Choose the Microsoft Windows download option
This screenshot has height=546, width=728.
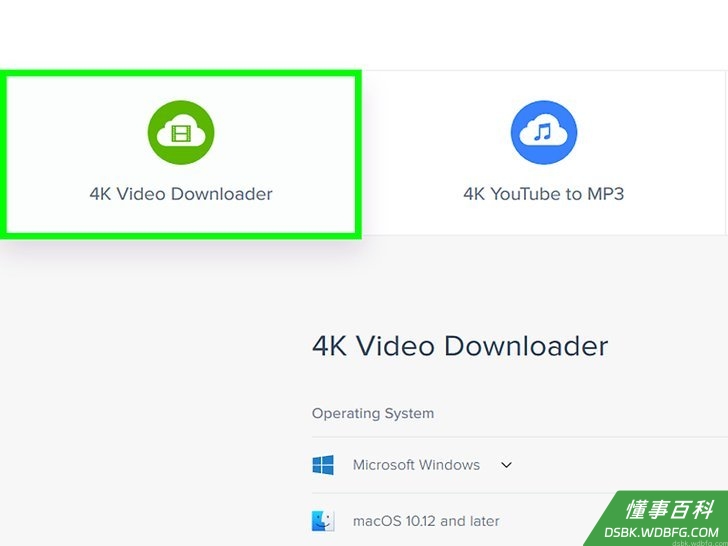[416, 465]
